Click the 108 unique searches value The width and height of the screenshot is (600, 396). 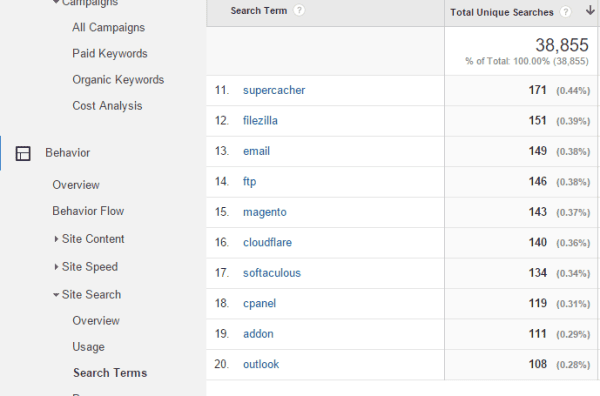537,364
